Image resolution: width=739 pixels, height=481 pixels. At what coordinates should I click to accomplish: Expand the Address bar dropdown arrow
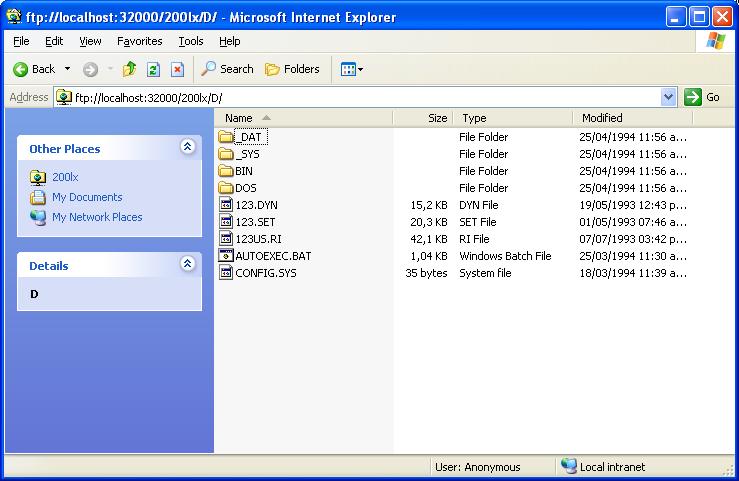(x=669, y=97)
